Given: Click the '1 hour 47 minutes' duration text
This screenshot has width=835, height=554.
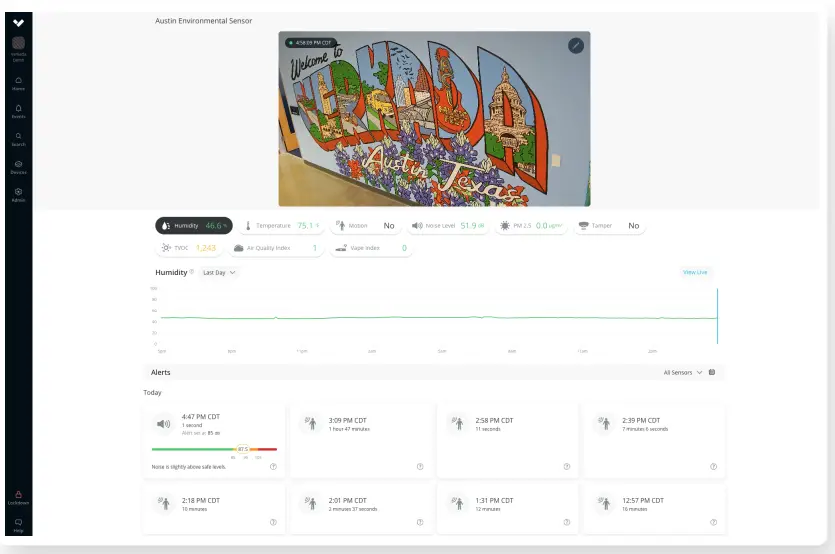Looking at the screenshot, I should click(349, 429).
